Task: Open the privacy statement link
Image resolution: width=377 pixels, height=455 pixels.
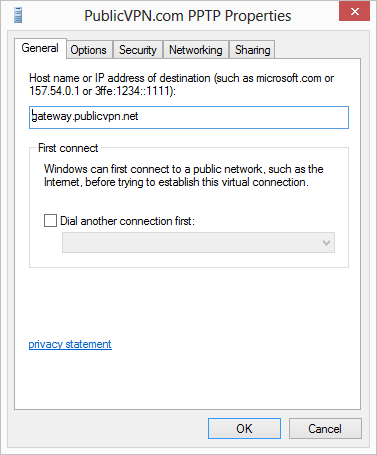Action: 70,344
